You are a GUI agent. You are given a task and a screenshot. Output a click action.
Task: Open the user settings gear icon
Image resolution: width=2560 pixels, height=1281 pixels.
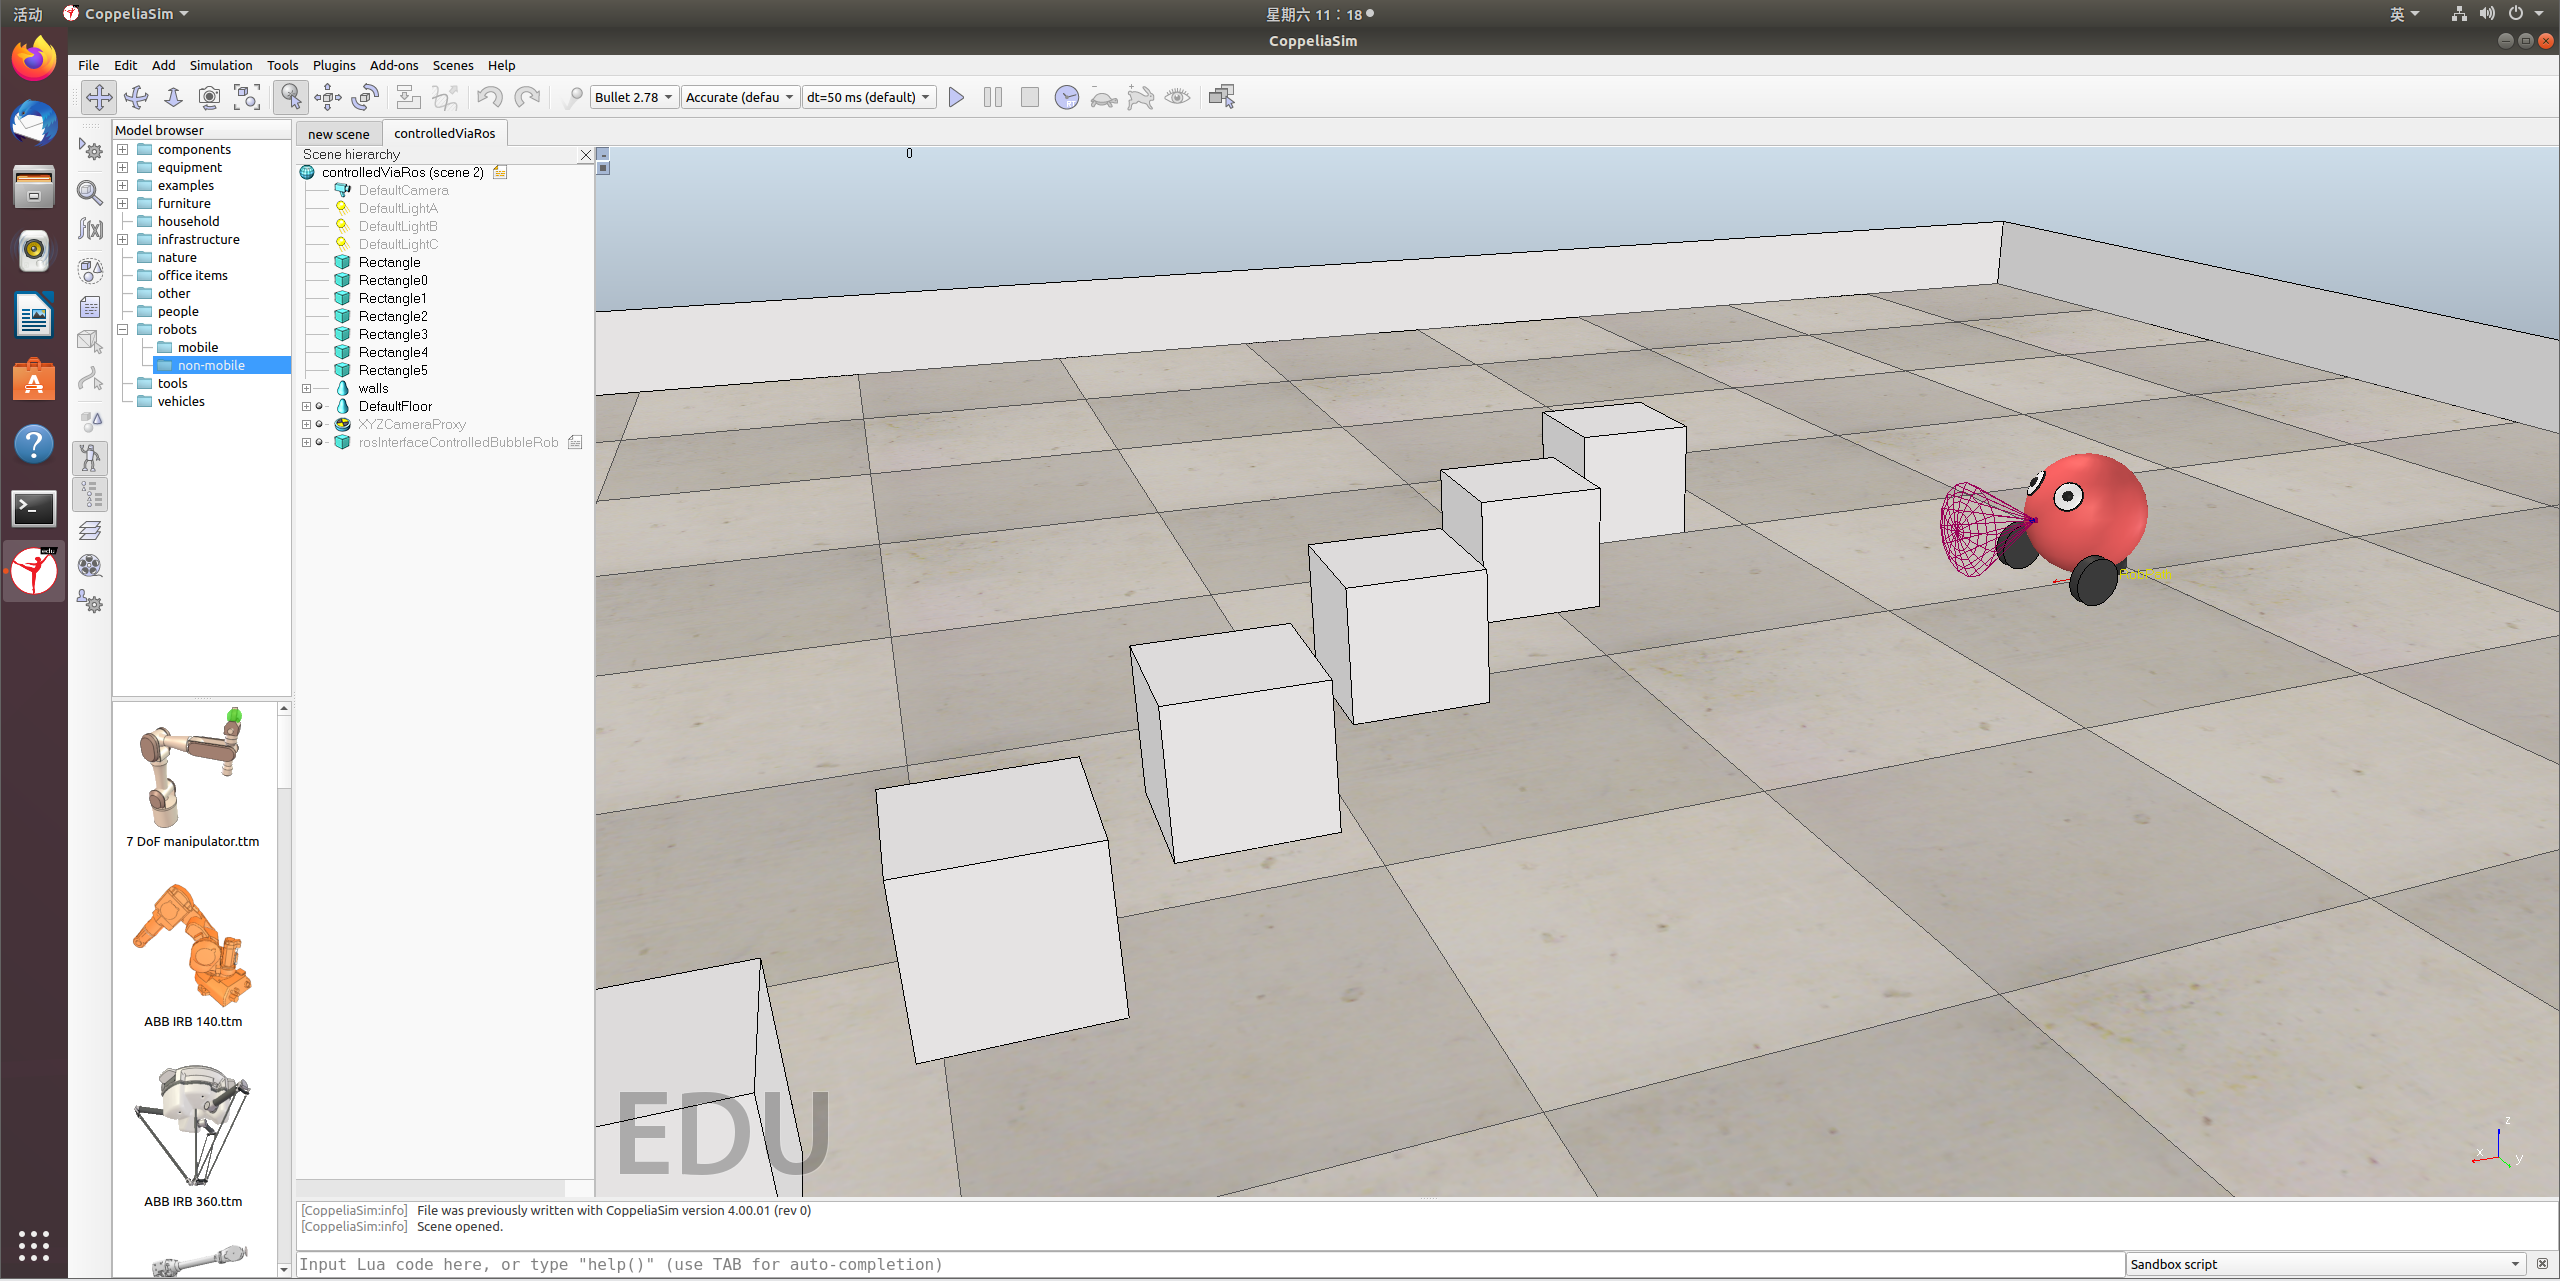click(x=90, y=602)
